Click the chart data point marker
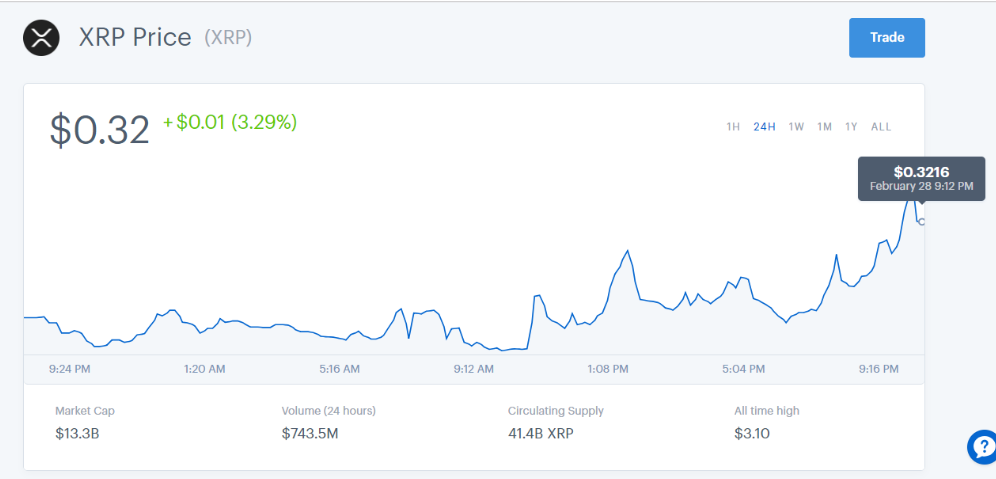 pyautogui.click(x=922, y=222)
